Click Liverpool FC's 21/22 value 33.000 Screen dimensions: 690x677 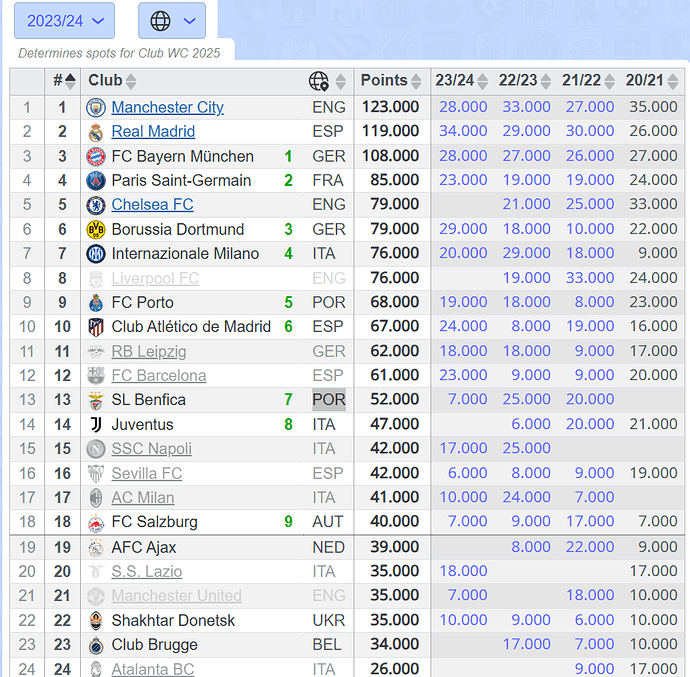pyautogui.click(x=590, y=278)
